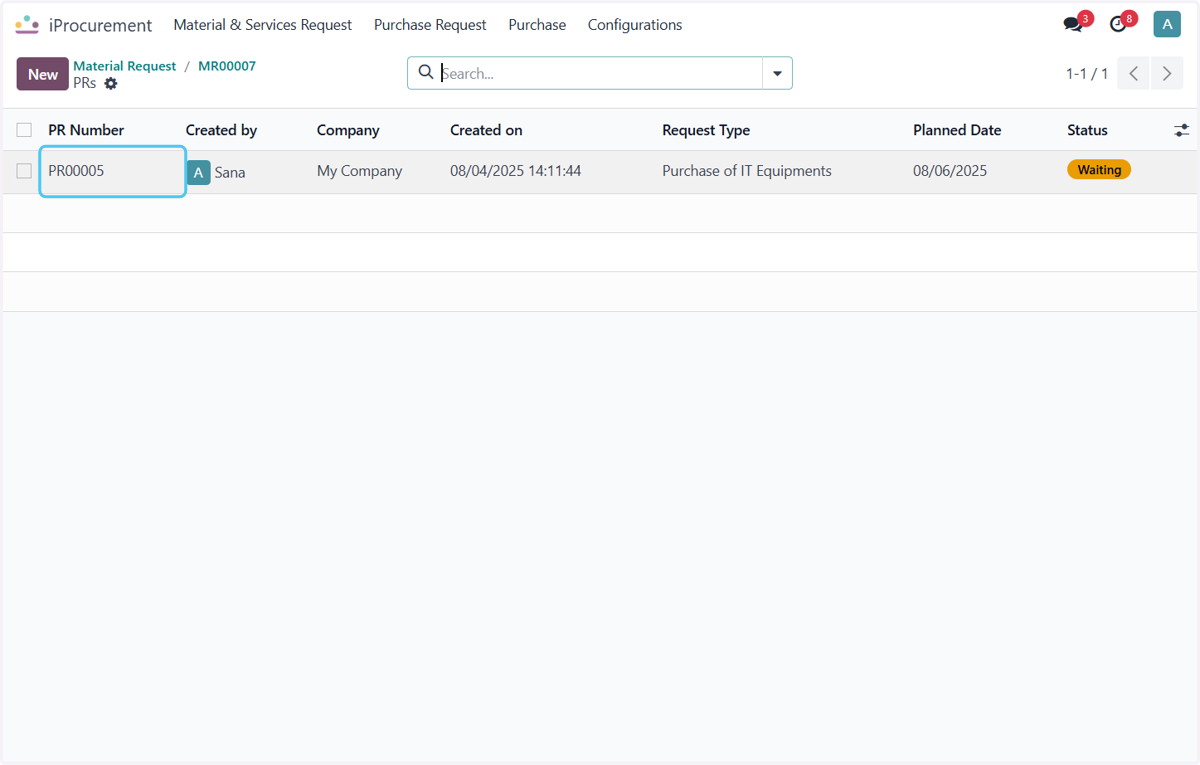Viewport: 1200px width, 765px height.
Task: Open the Configurations menu
Action: coord(635,25)
